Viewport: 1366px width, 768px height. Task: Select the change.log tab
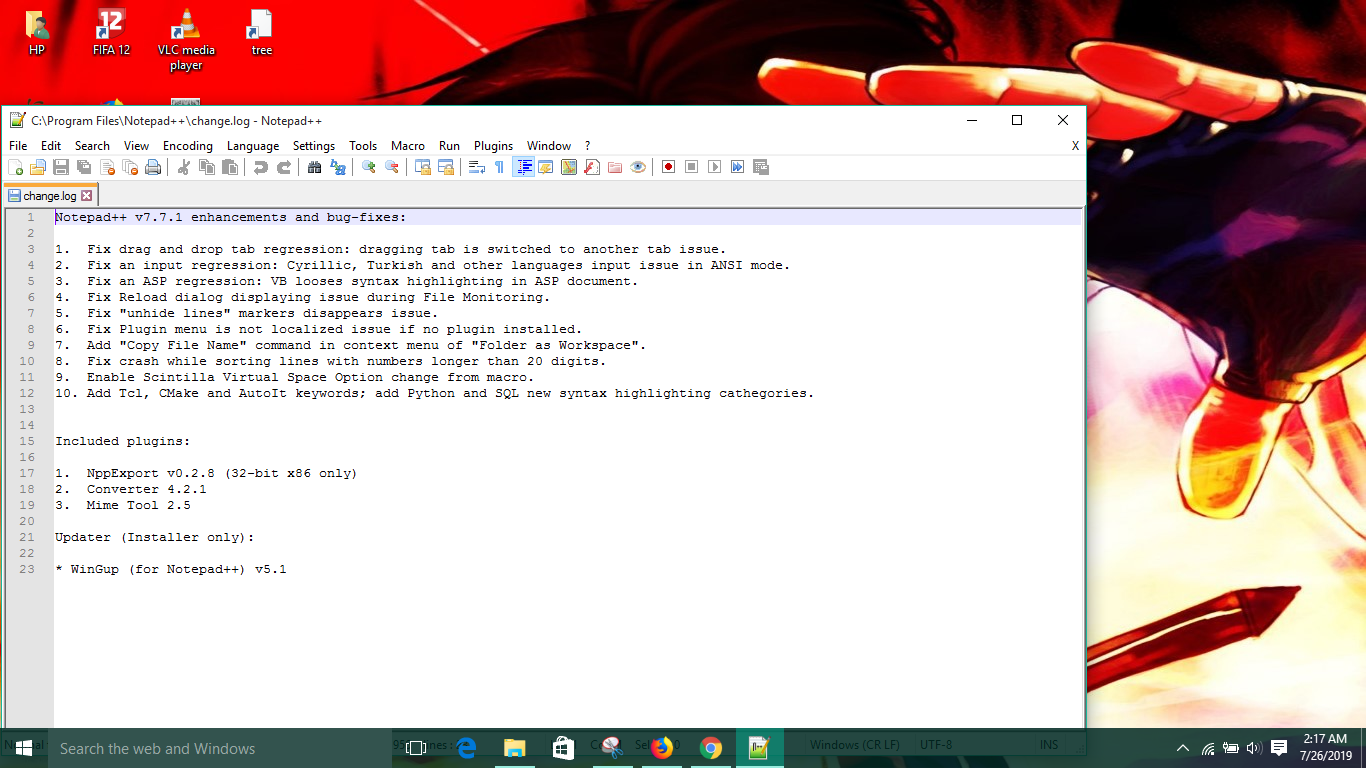50,196
